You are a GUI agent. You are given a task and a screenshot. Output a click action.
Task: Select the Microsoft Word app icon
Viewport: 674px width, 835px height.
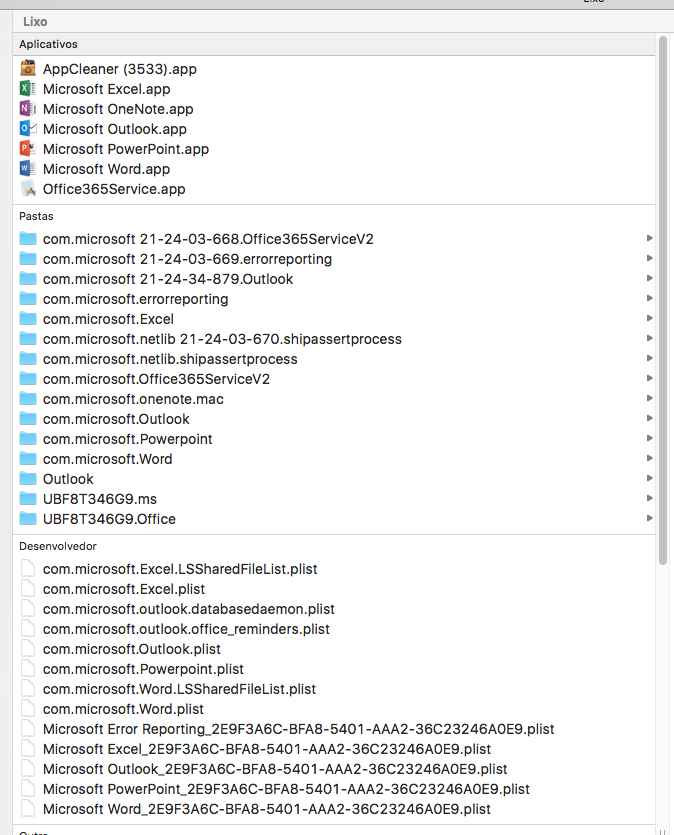coord(28,169)
